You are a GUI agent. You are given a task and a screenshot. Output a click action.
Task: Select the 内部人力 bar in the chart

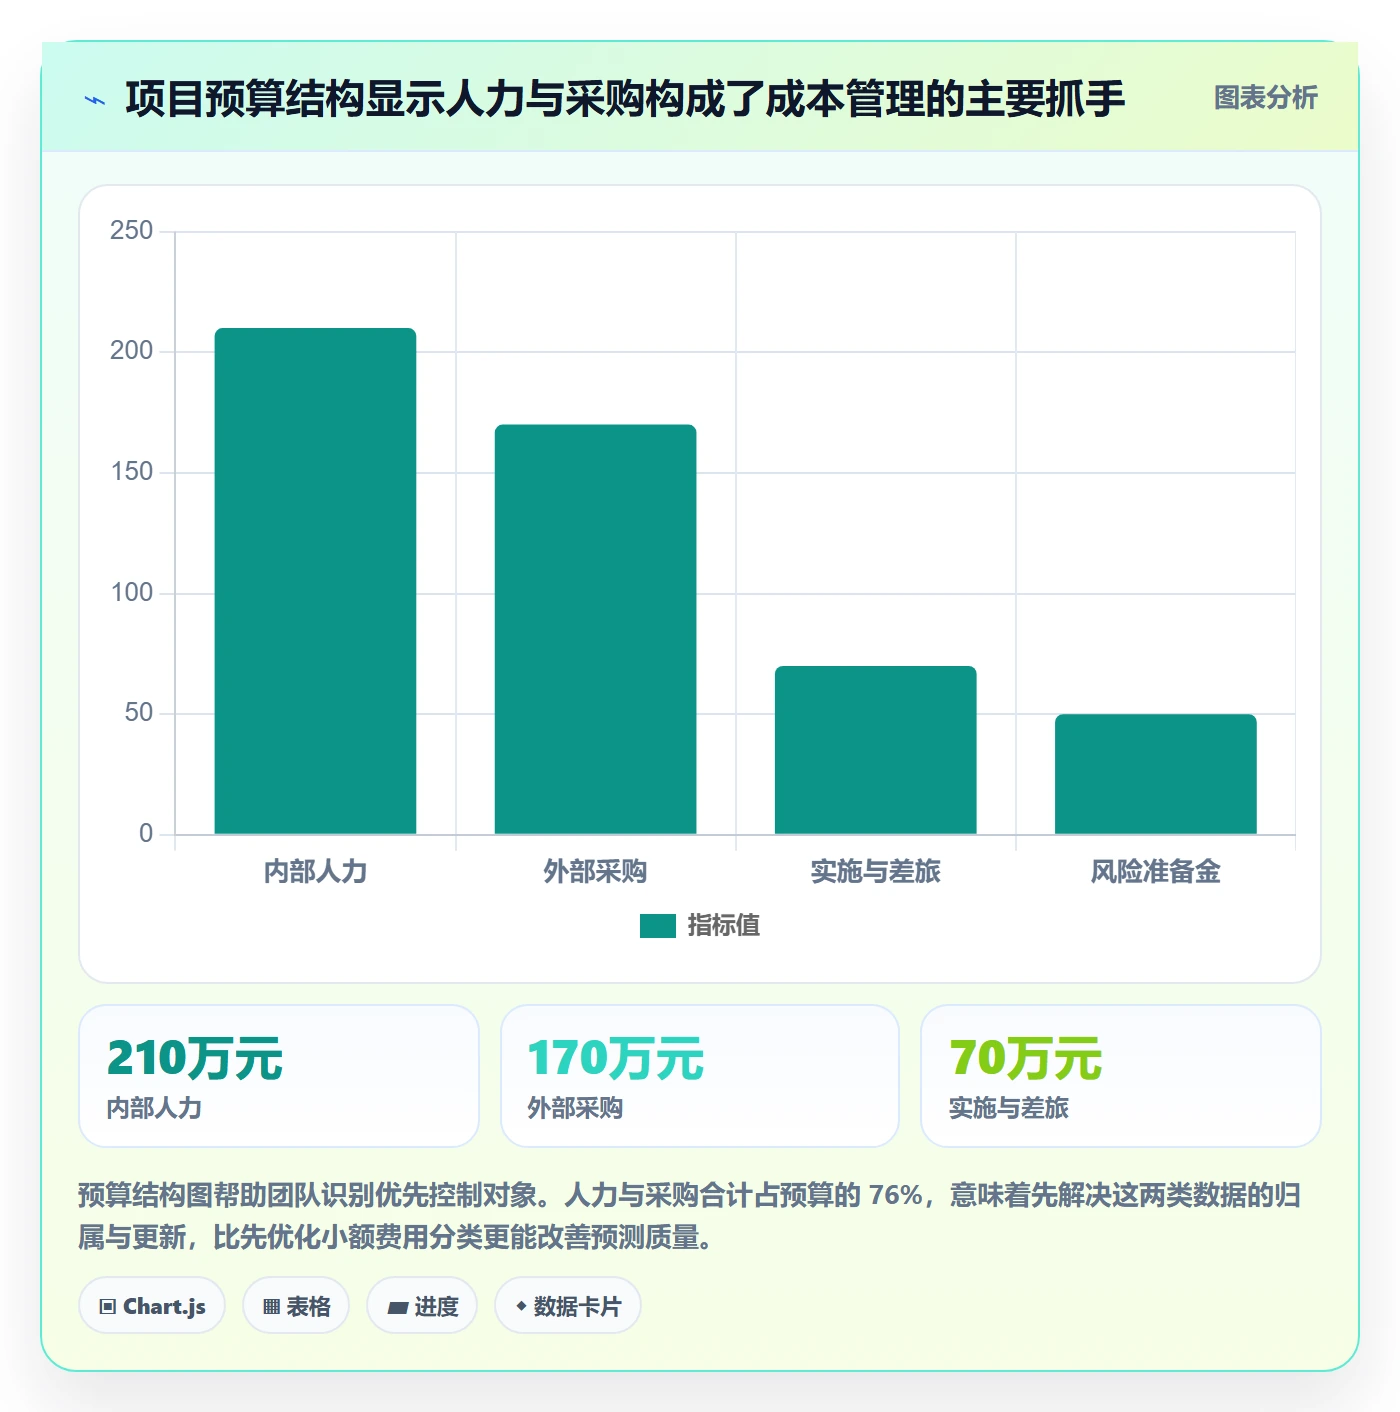pyautogui.click(x=315, y=581)
